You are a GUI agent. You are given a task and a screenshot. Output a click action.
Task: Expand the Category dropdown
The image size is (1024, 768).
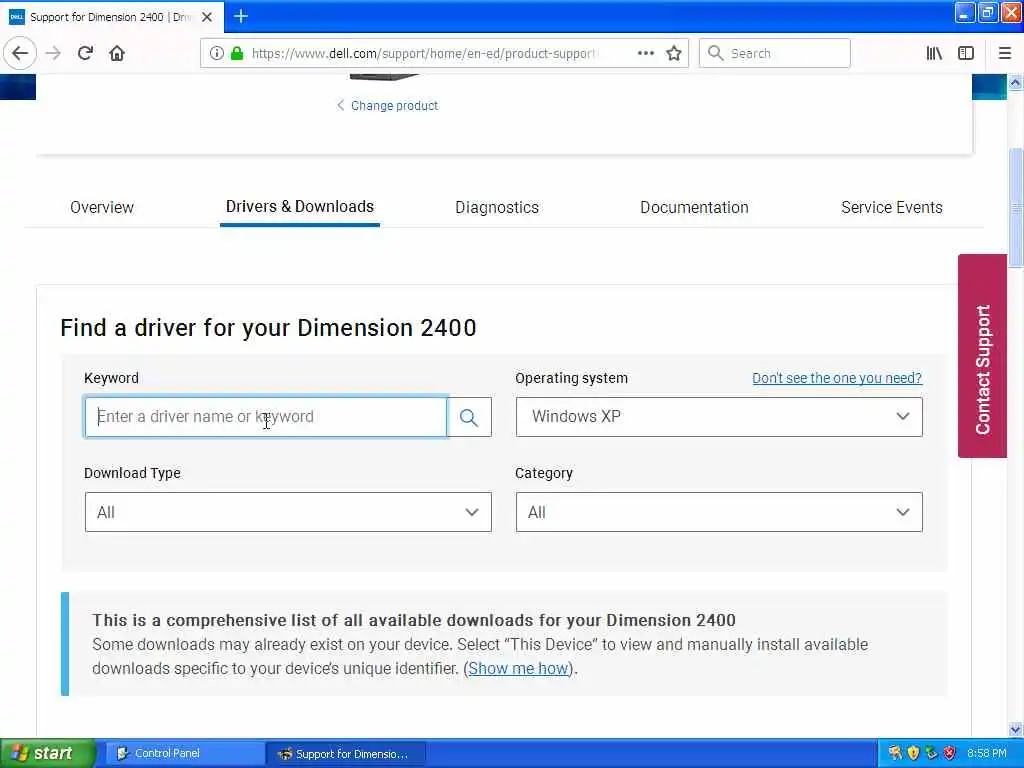719,512
